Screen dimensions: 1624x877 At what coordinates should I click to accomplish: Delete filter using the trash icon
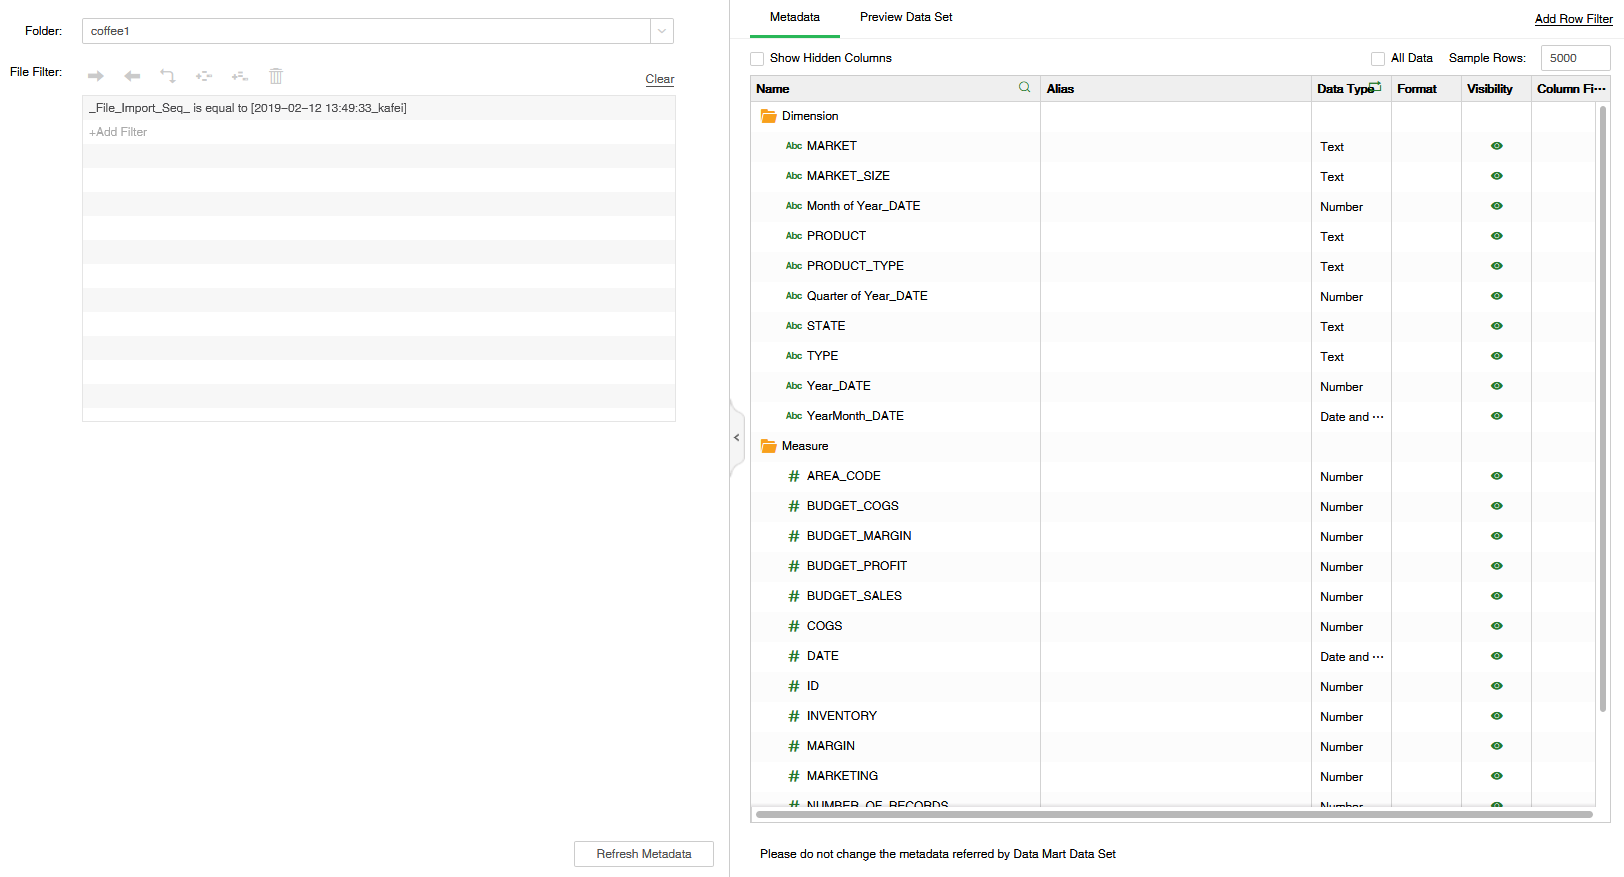click(x=276, y=76)
